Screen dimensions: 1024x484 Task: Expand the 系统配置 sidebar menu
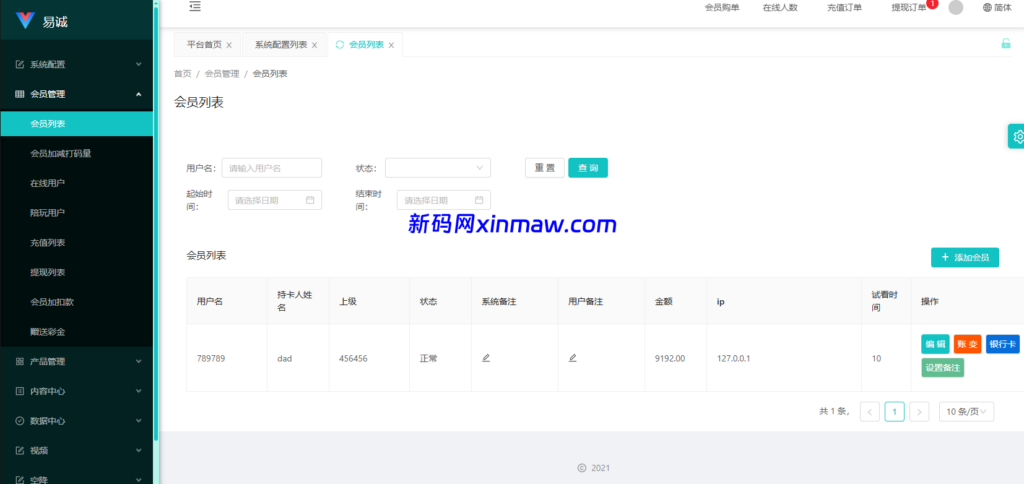tap(76, 64)
